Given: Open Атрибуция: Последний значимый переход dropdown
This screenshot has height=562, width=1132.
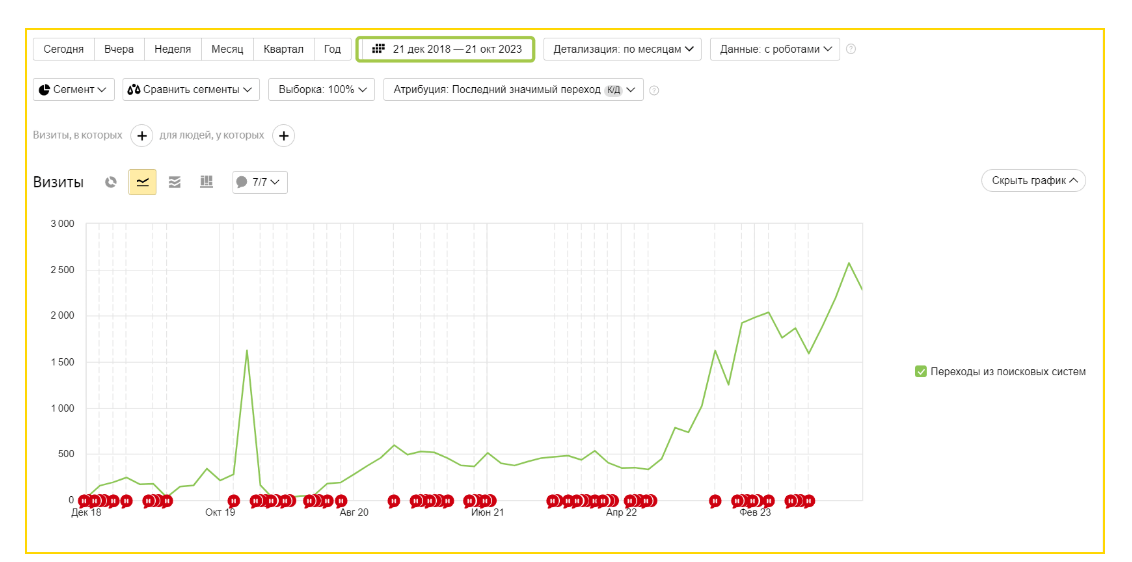Looking at the screenshot, I should tap(513, 90).
